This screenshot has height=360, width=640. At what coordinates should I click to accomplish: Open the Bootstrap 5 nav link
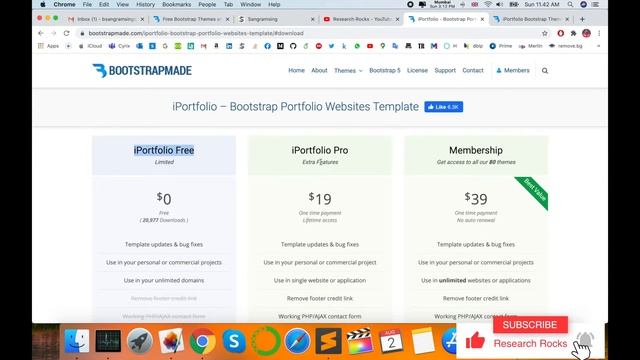(x=385, y=71)
